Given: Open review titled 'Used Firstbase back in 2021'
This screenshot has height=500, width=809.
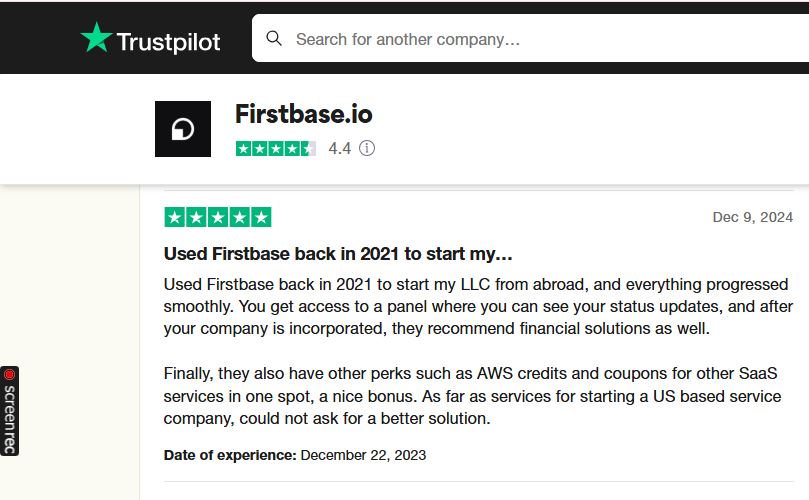Looking at the screenshot, I should point(338,254).
